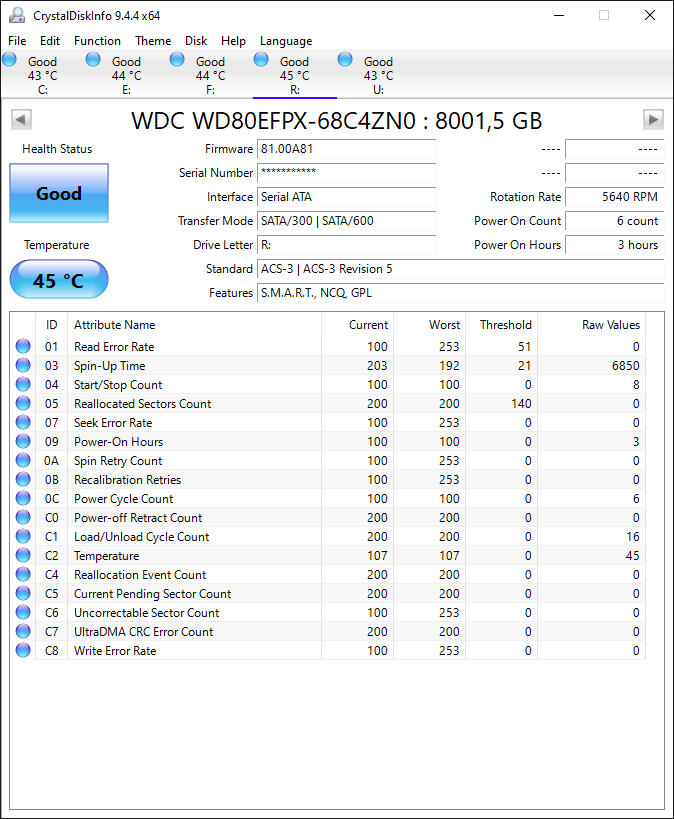Click the Firmware field 81.00A81
The image size is (674, 819).
click(x=347, y=149)
